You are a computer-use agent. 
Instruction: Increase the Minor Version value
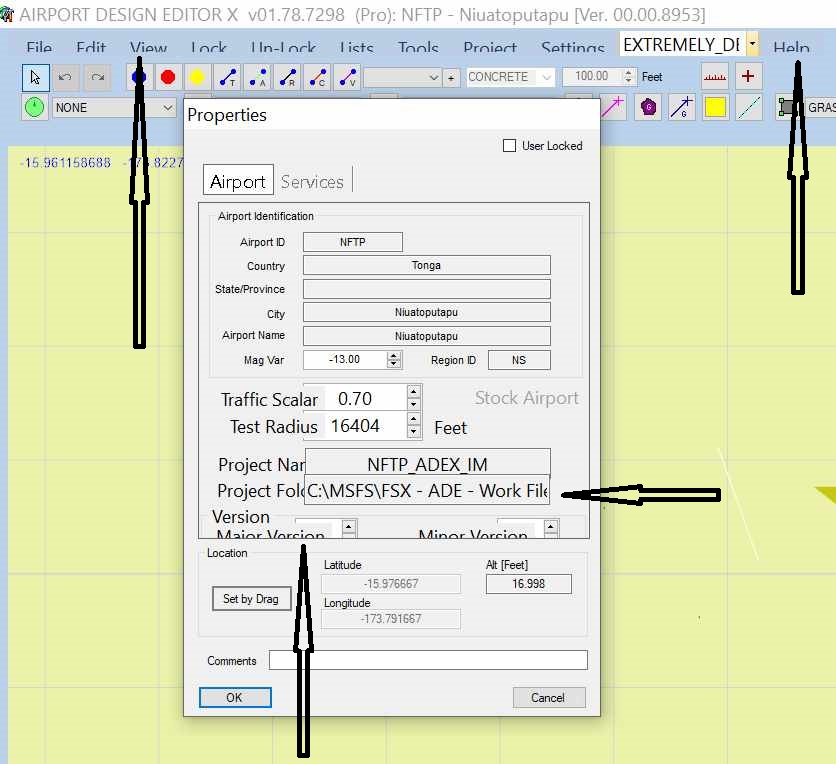[551, 527]
